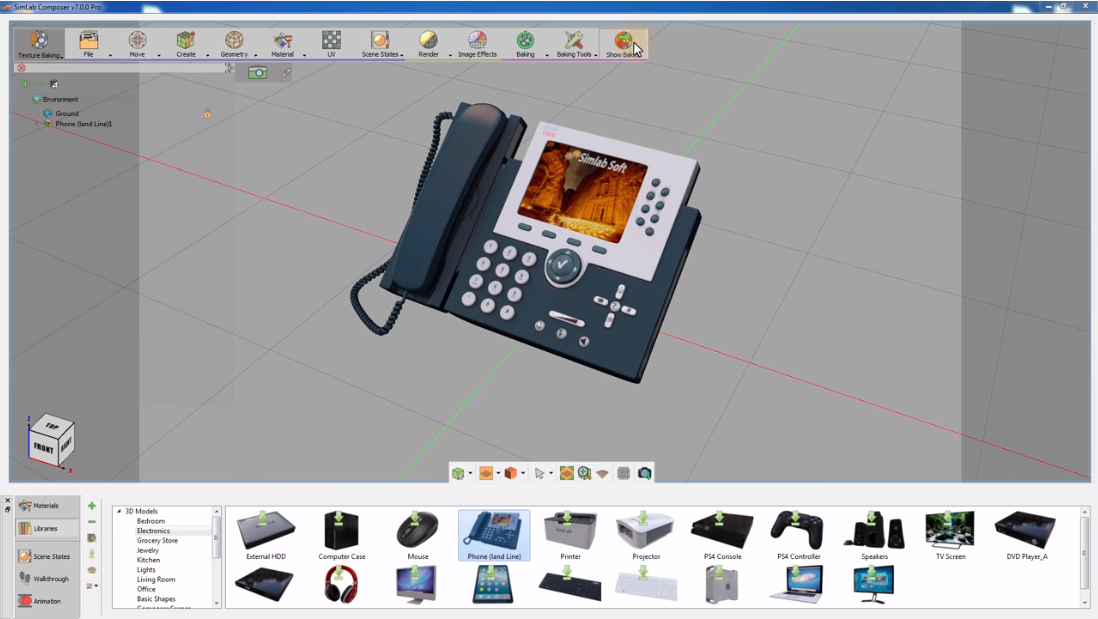Screen dimensions: 1098x619
Task: Toggle the grid display icon
Action: [x=623, y=473]
